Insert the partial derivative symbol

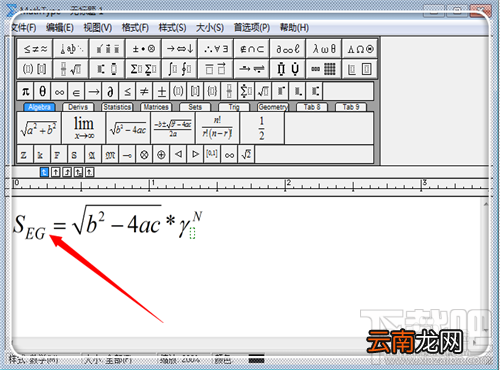111,91
